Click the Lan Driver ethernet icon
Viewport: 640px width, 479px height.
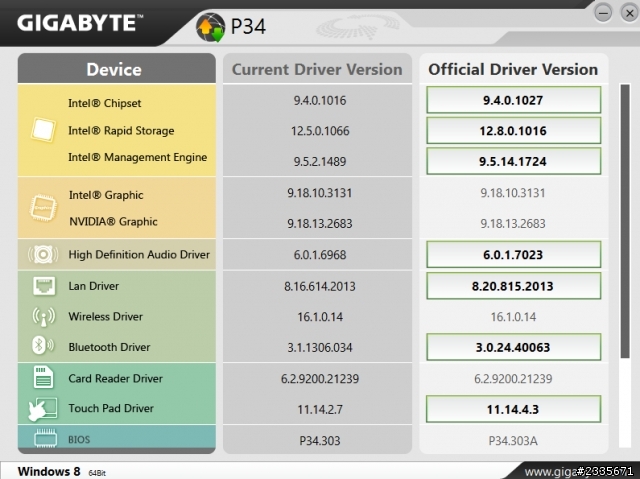click(x=44, y=286)
